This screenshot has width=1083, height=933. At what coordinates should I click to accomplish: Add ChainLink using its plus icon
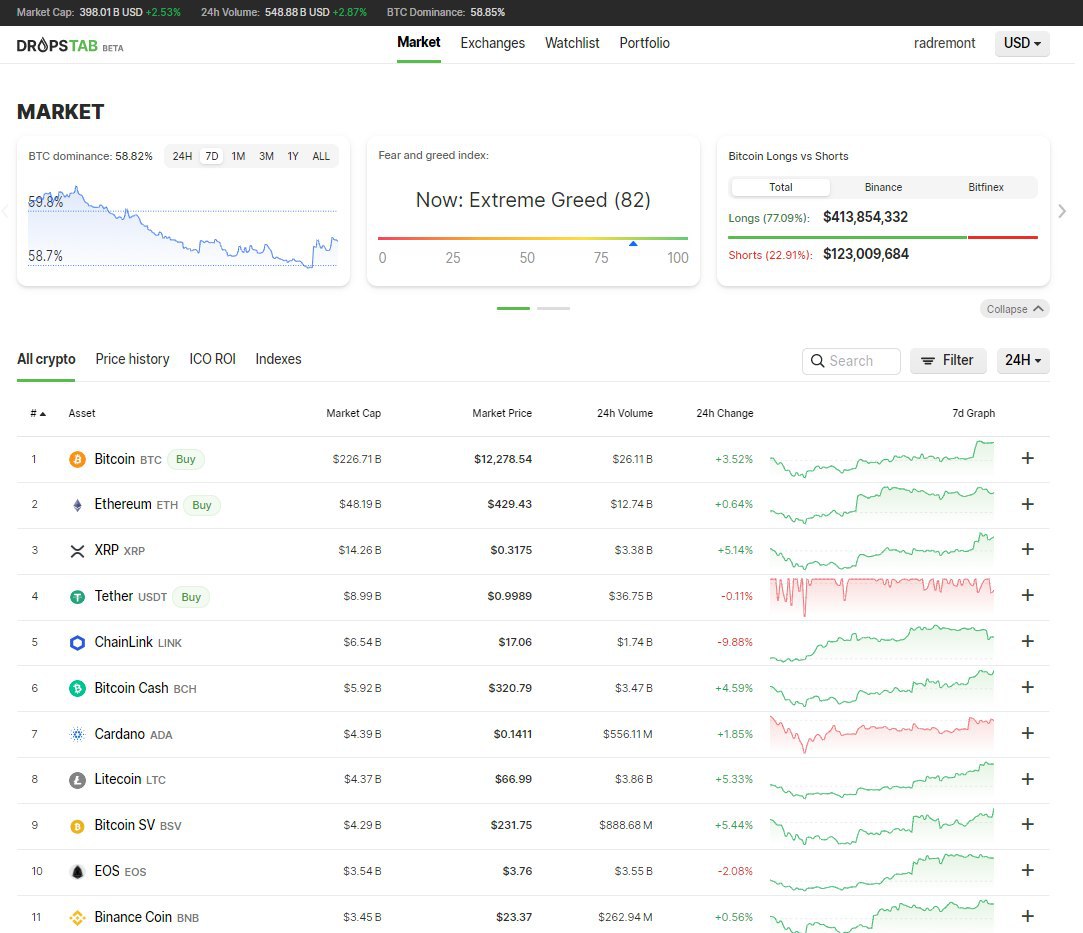click(1028, 641)
